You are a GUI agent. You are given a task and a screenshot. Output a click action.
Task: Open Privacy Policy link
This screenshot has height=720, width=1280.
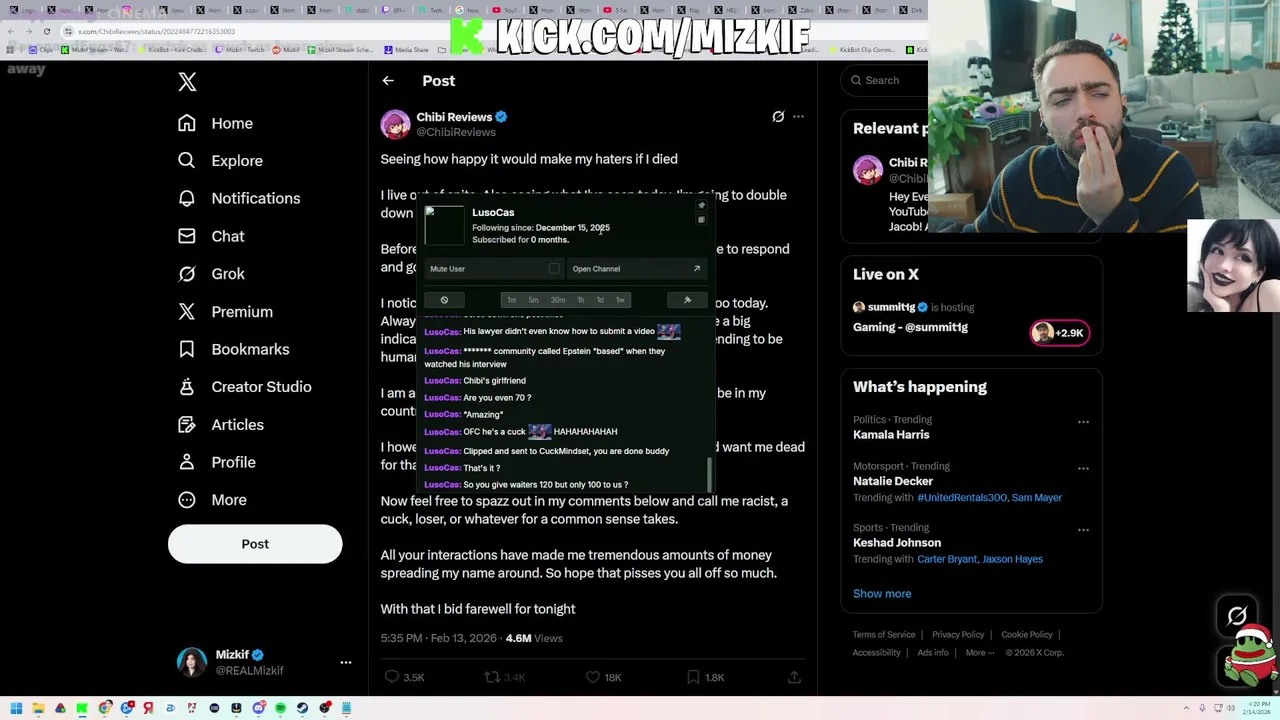[958, 634]
